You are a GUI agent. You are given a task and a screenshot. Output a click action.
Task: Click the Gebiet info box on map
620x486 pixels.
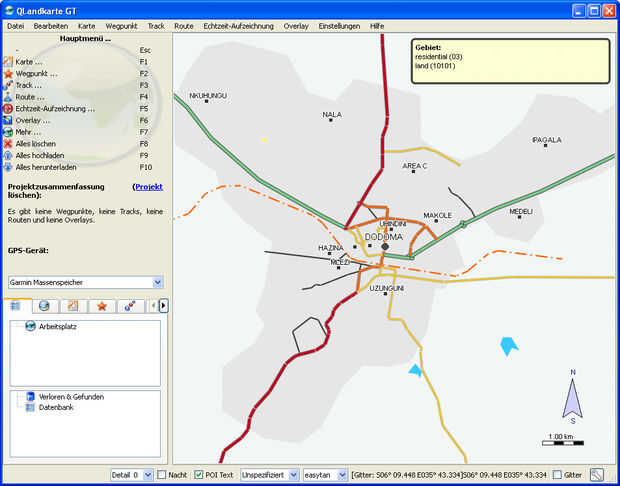click(510, 61)
